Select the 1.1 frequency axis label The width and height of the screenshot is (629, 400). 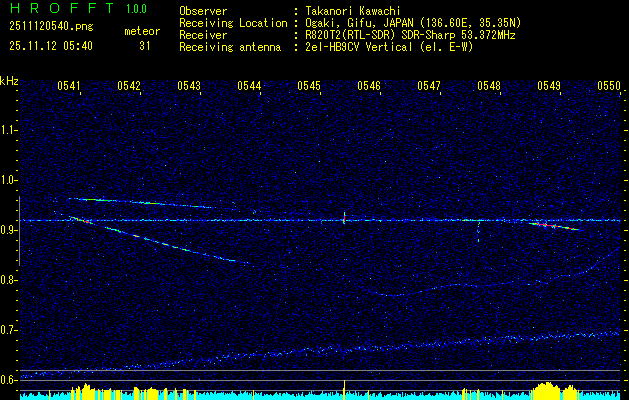(9, 129)
